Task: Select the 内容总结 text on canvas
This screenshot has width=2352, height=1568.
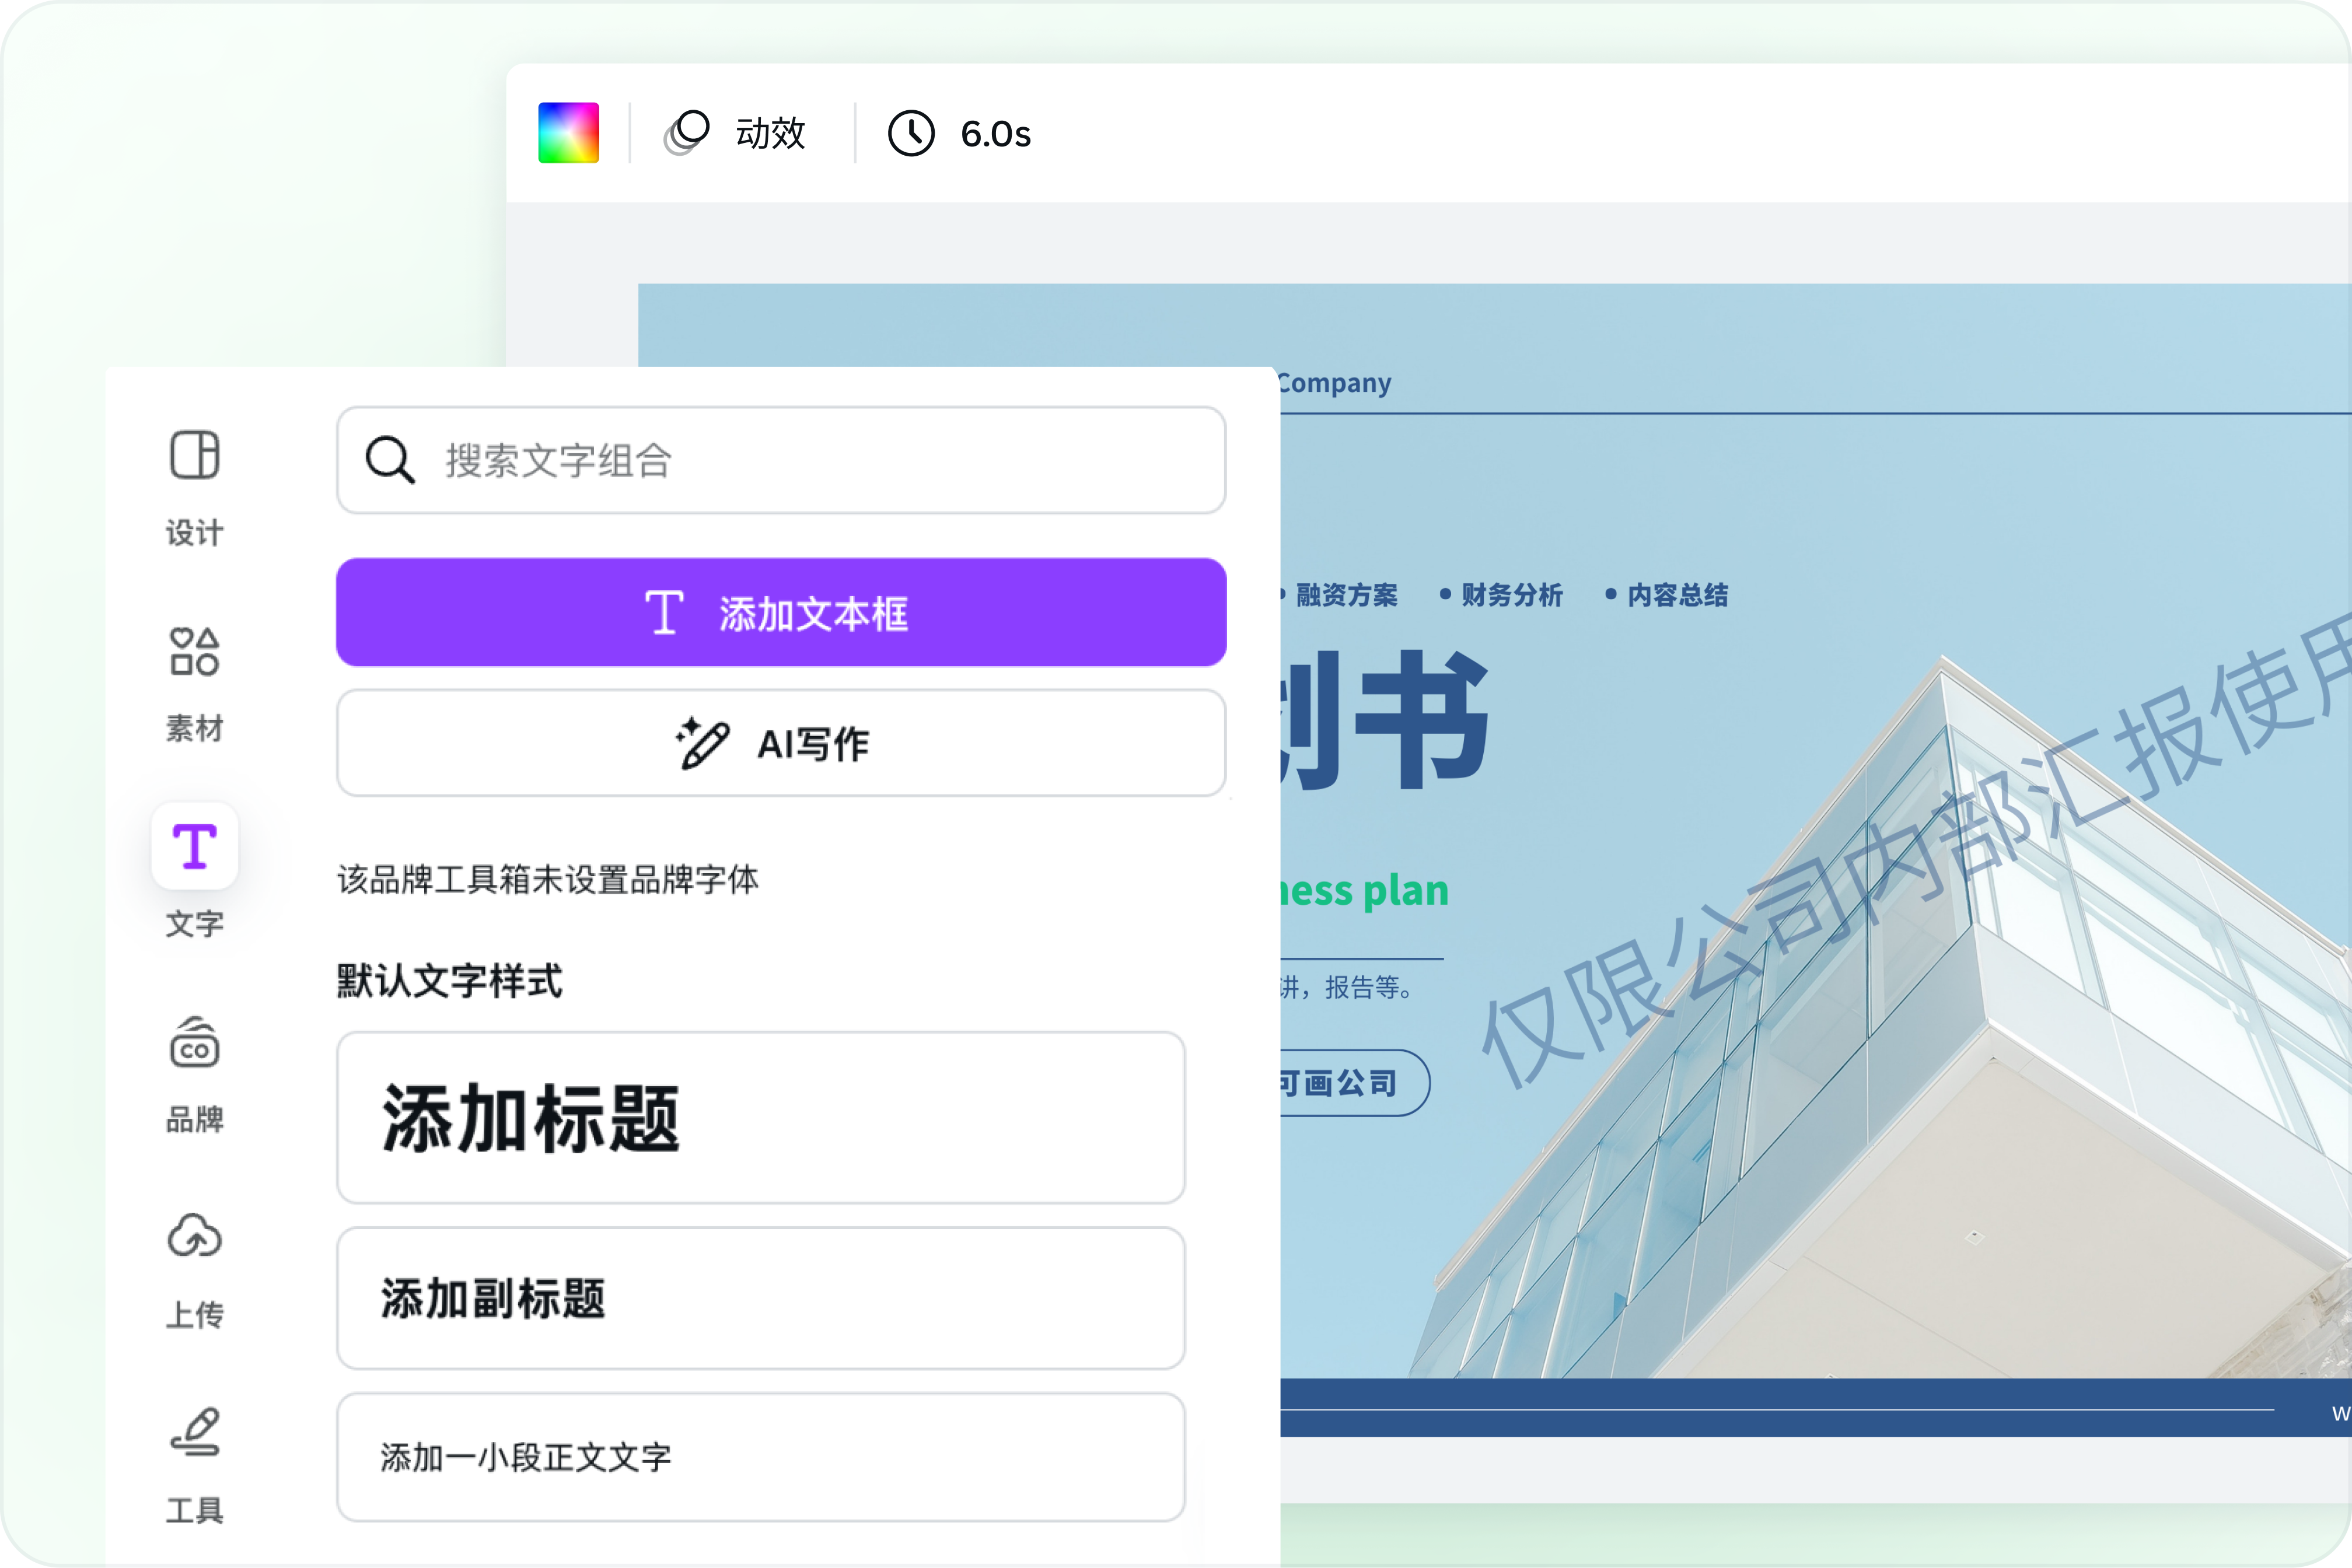Action: (x=1678, y=595)
